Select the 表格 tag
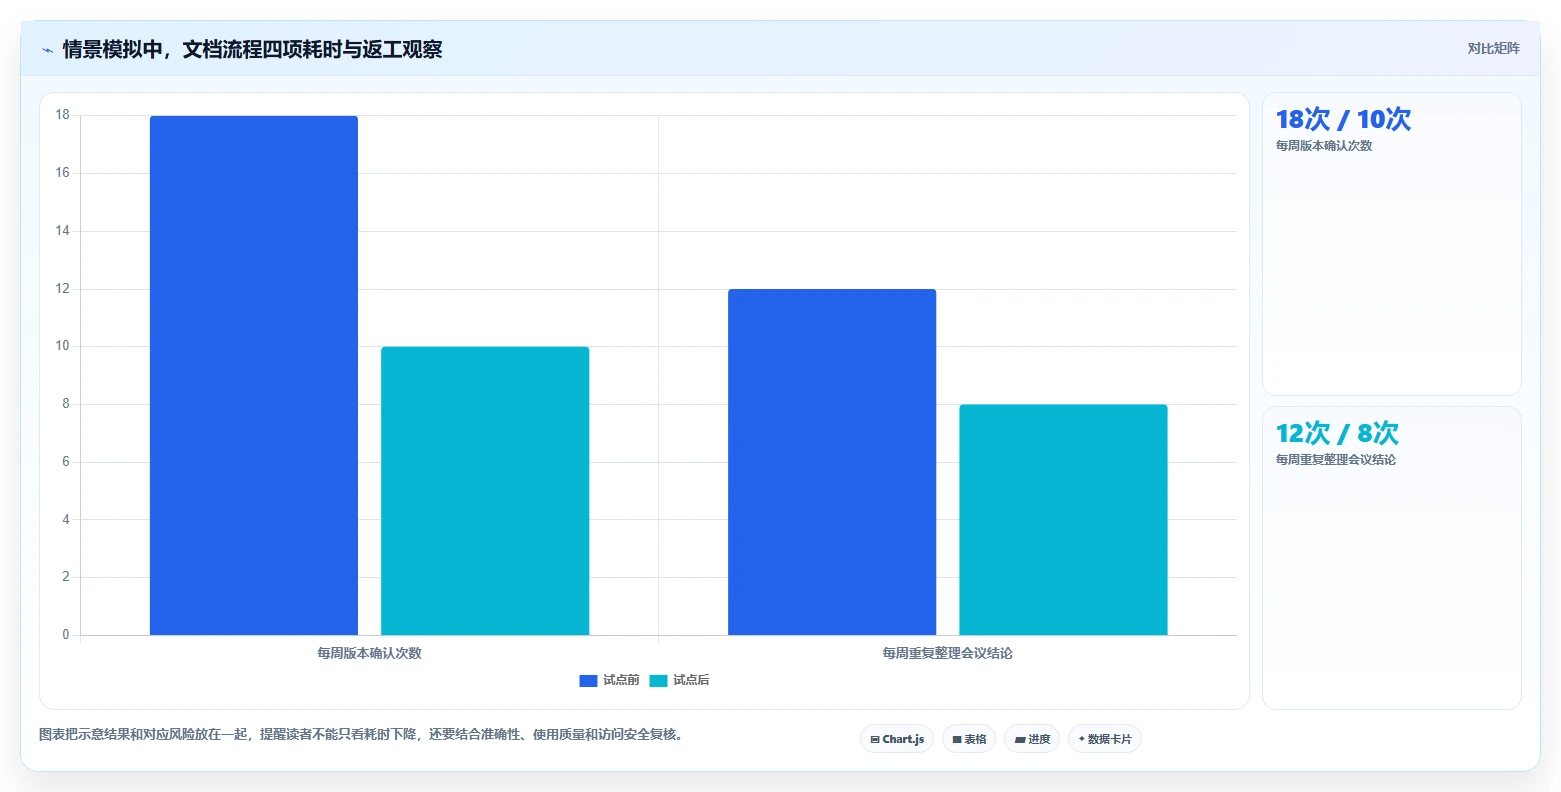Screen dimensions: 1561x792 click(969, 739)
